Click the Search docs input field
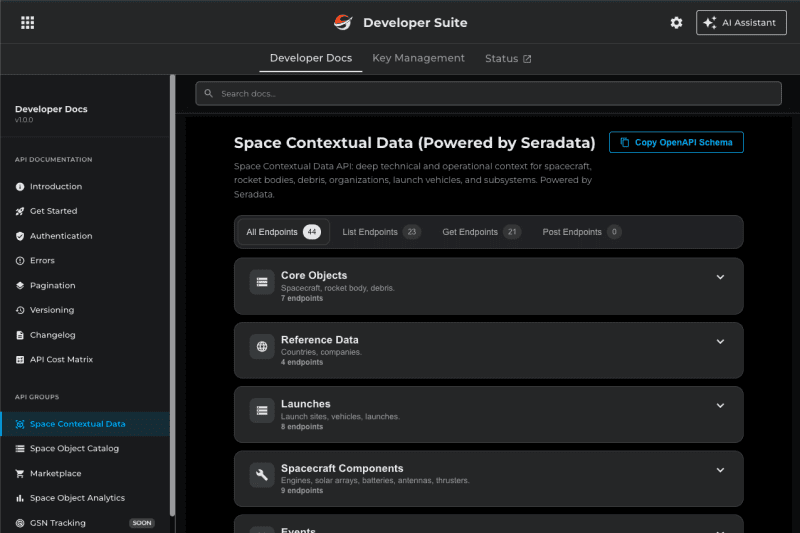Screen dimensions: 800x533 coord(488,93)
